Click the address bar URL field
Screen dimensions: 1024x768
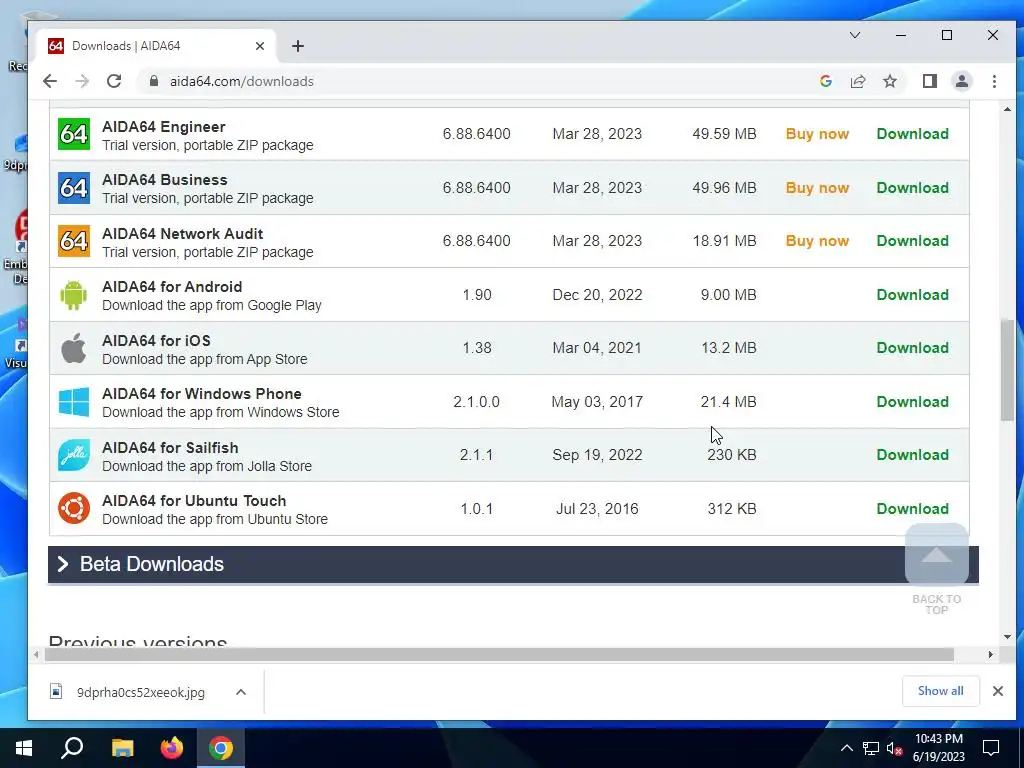pos(483,81)
